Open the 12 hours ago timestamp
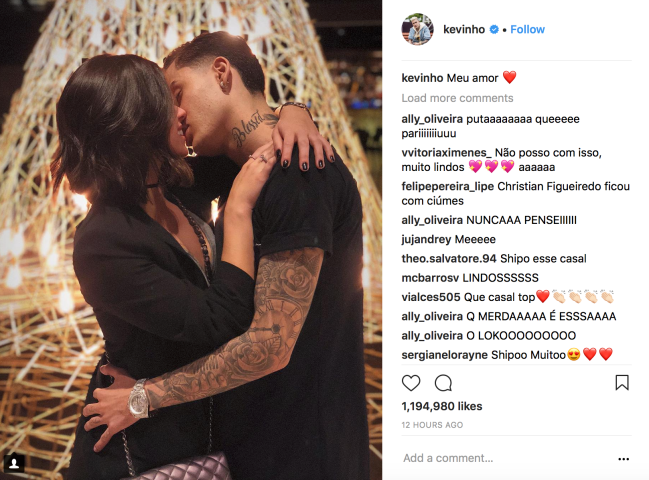 click(x=432, y=425)
